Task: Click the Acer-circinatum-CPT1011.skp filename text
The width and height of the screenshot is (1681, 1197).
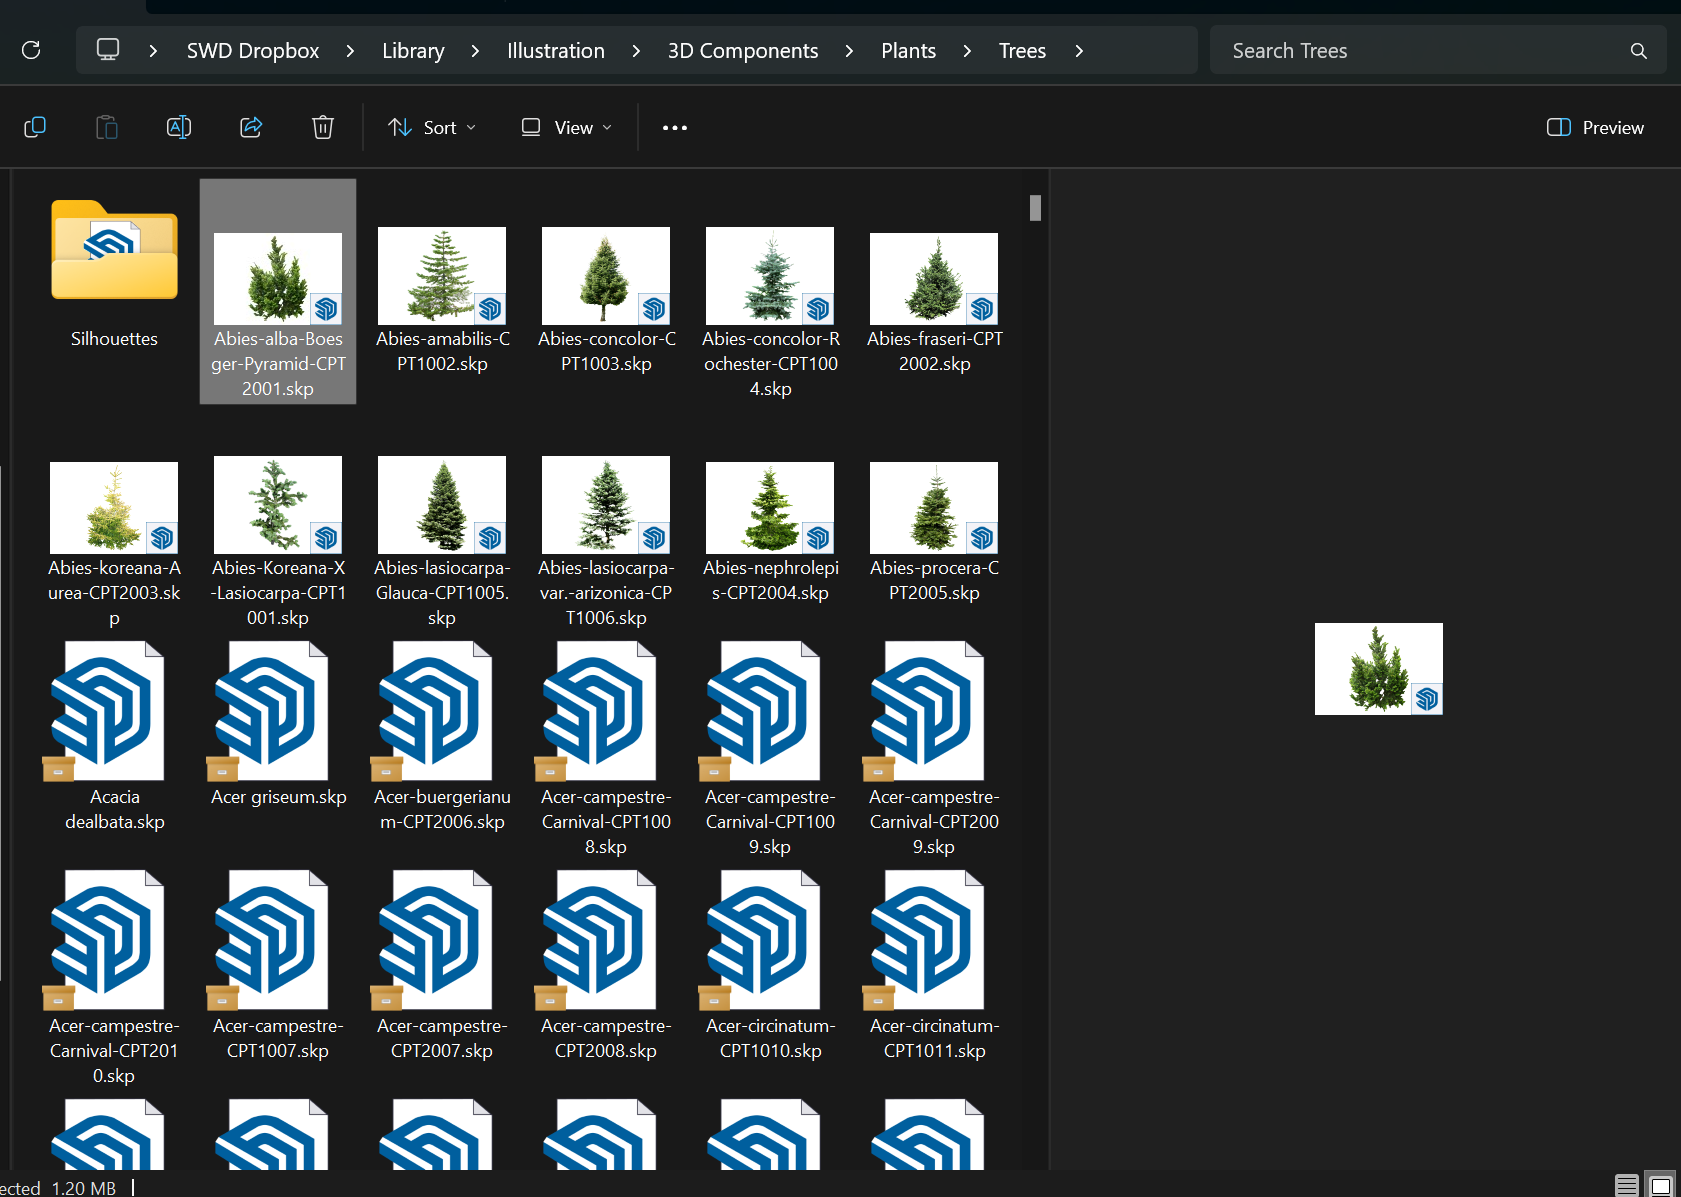Action: [x=934, y=1038]
